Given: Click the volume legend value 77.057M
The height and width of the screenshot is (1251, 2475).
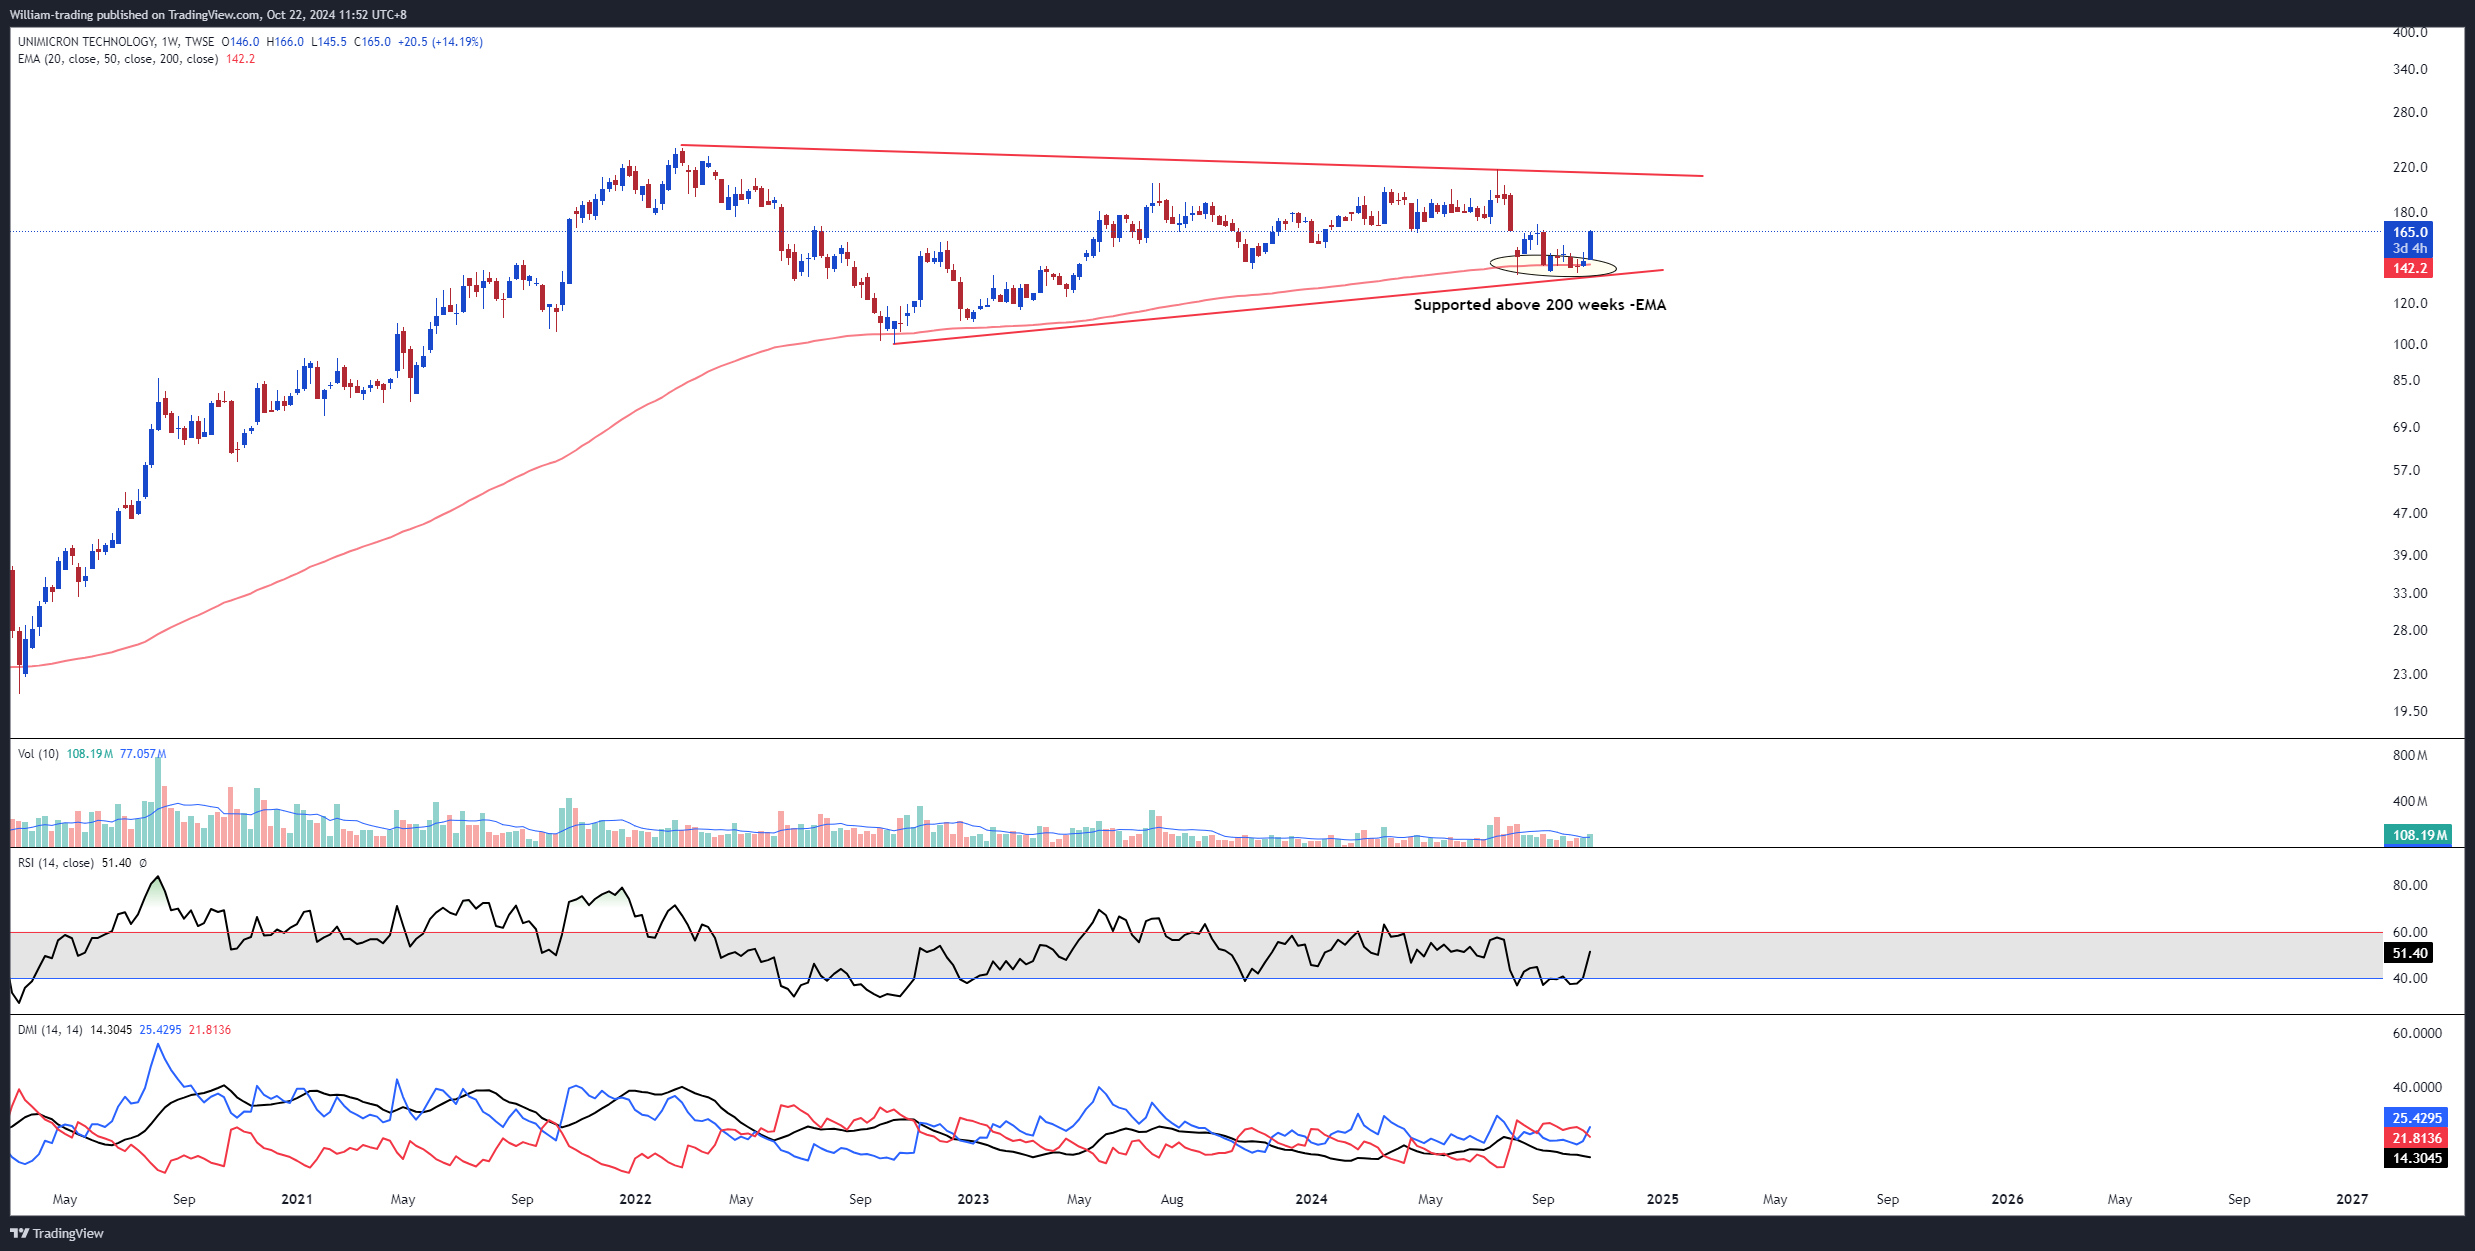Looking at the screenshot, I should [143, 754].
